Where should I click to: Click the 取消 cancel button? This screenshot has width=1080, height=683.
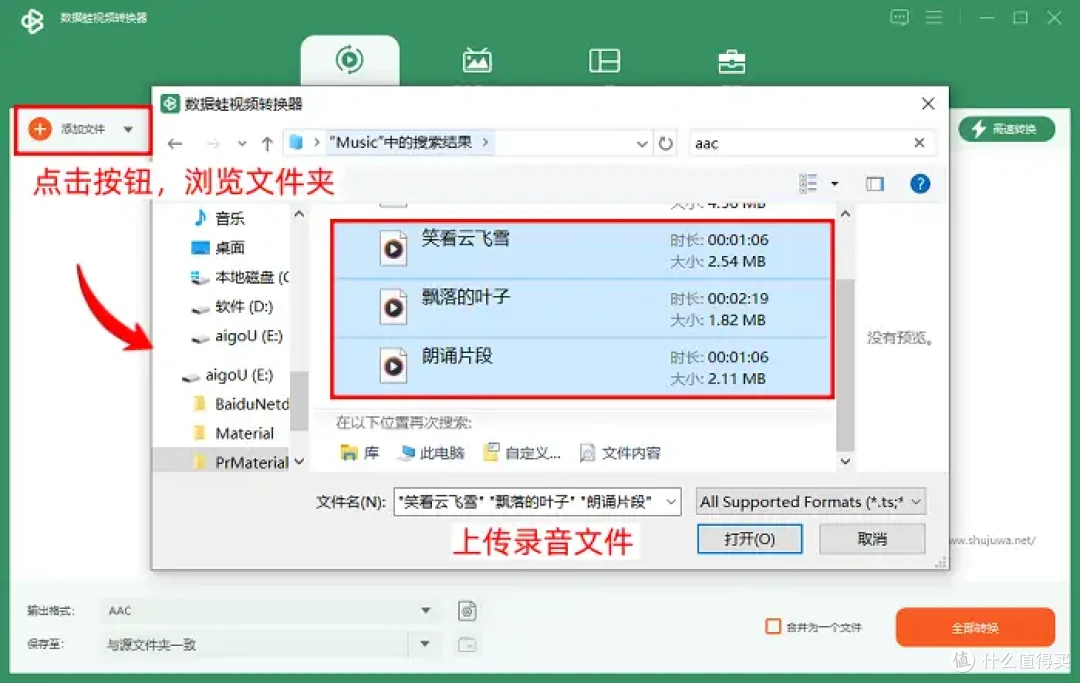pos(872,539)
